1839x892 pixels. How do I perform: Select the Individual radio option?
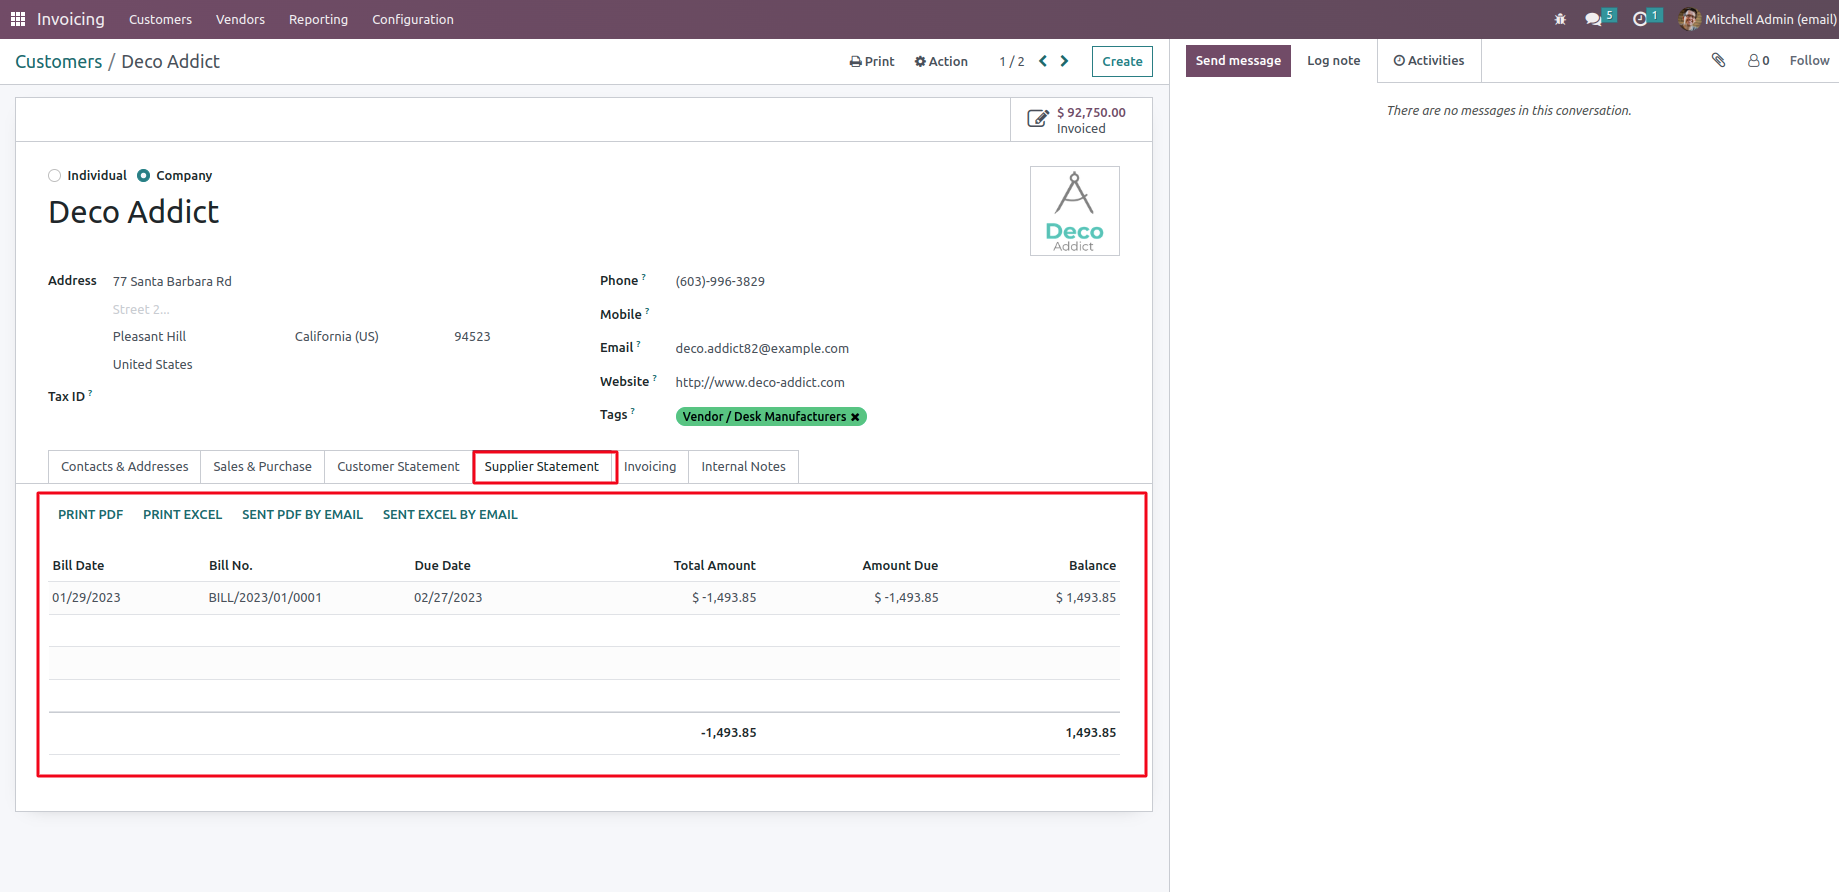[x=55, y=176]
